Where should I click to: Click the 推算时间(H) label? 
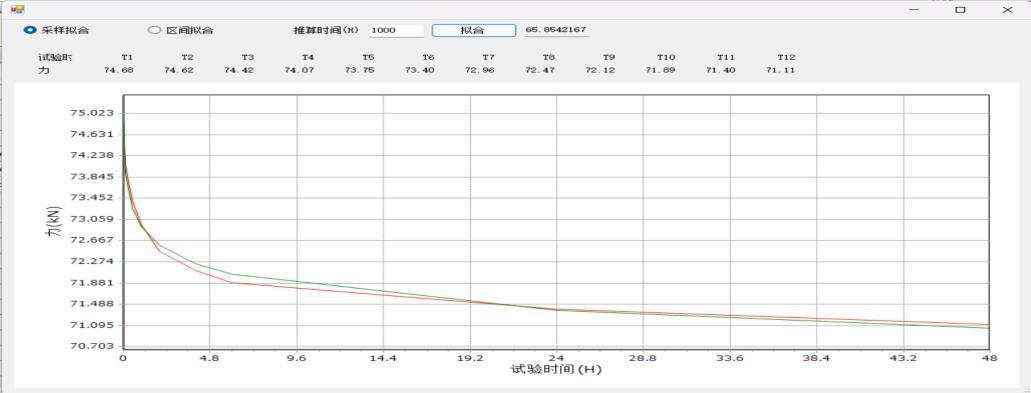[x=325, y=30]
